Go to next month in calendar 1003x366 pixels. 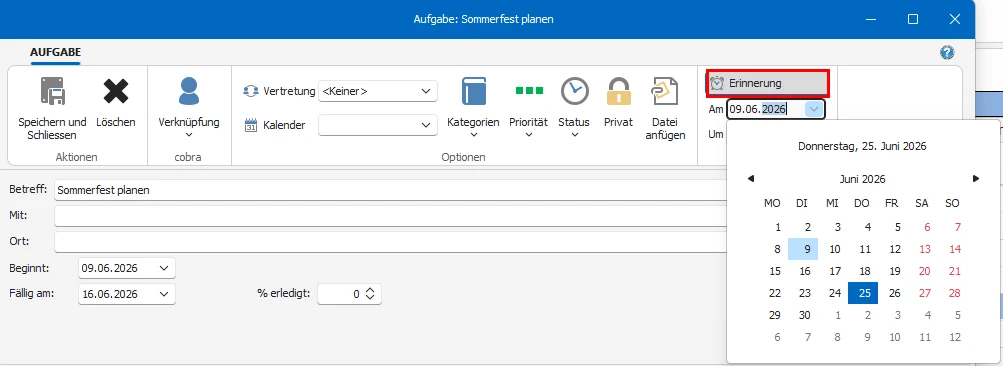tap(975, 179)
